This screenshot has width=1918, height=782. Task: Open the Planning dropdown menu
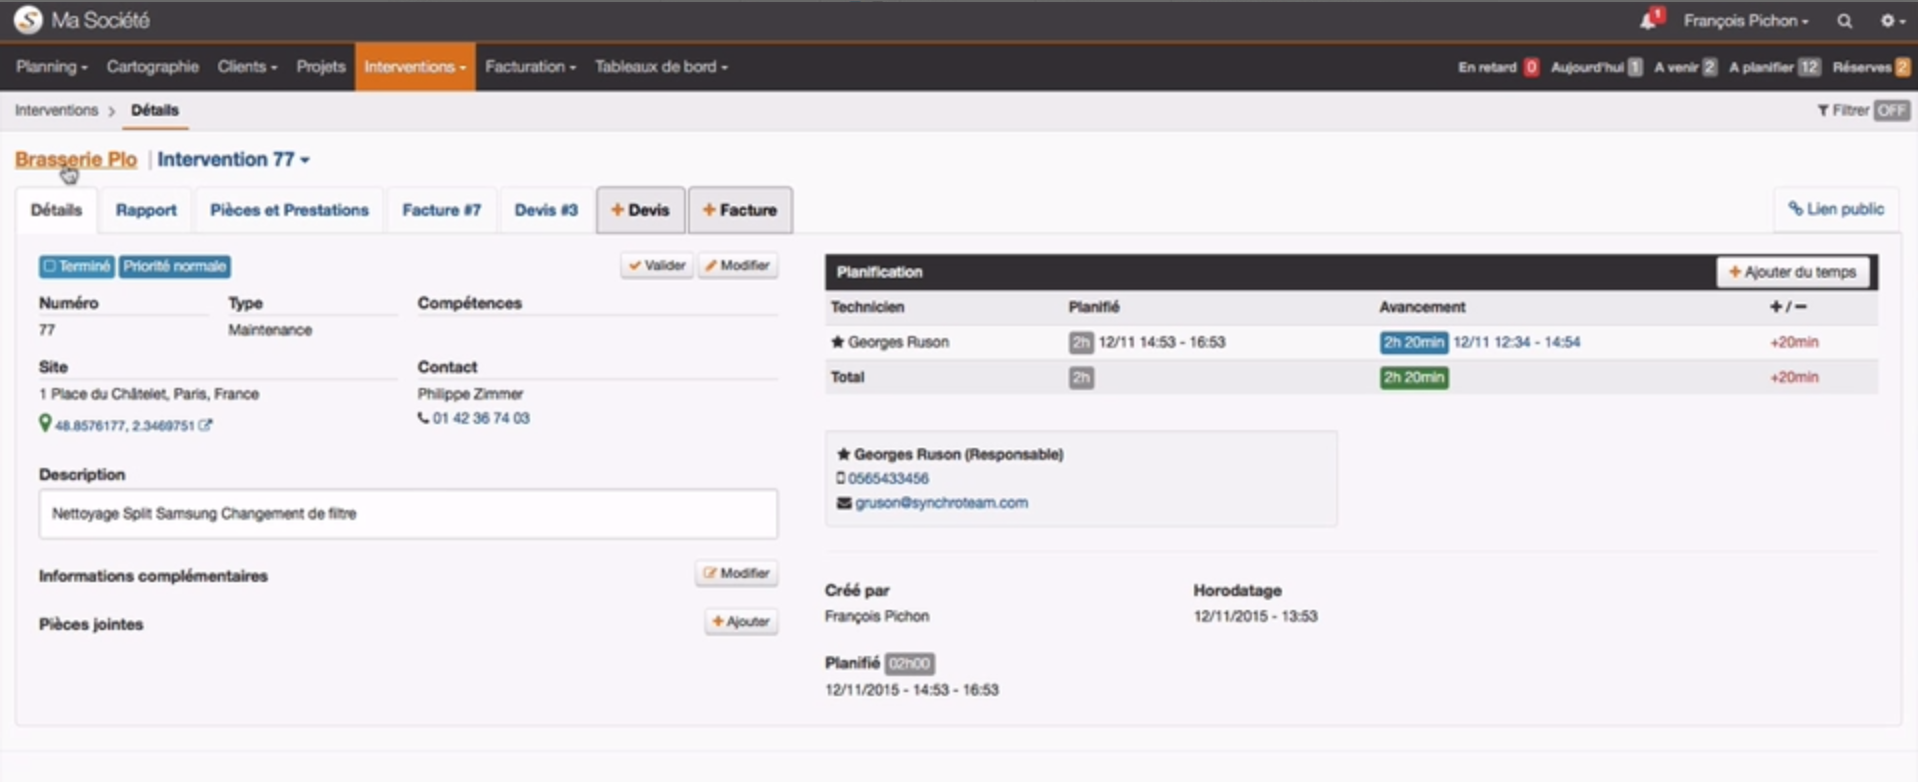(51, 67)
